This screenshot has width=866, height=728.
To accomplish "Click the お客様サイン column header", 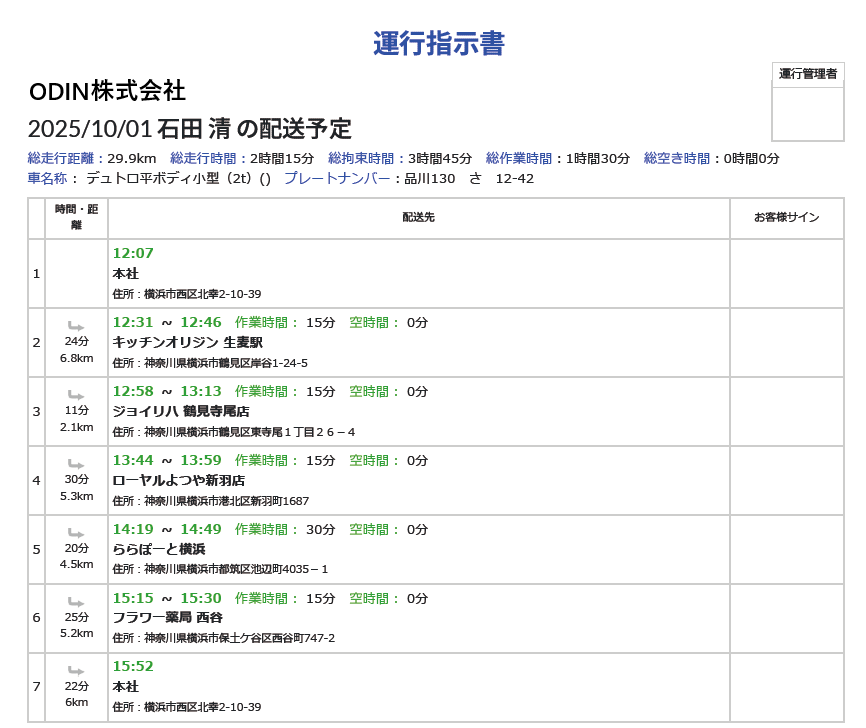I will pyautogui.click(x=786, y=217).
